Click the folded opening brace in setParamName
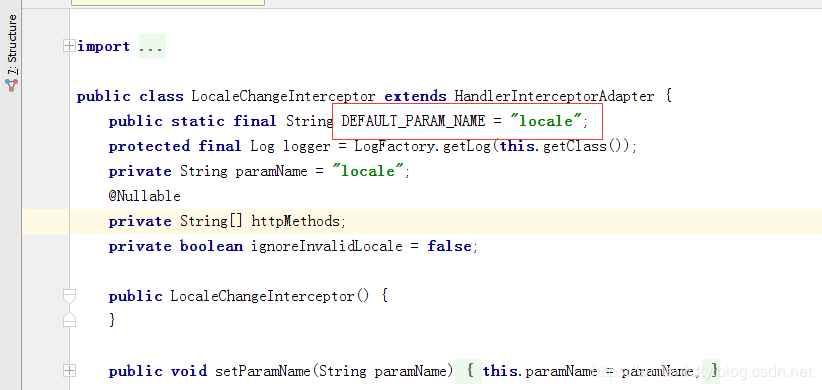This screenshot has width=822, height=390. 470,371
